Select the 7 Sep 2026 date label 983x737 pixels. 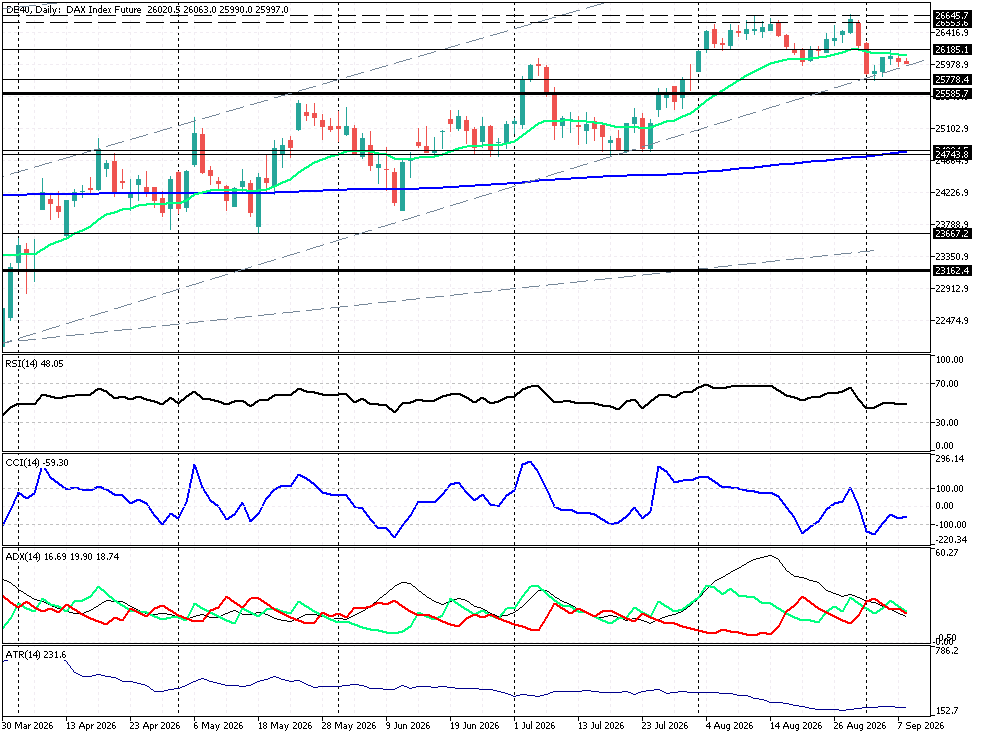pyautogui.click(x=920, y=726)
